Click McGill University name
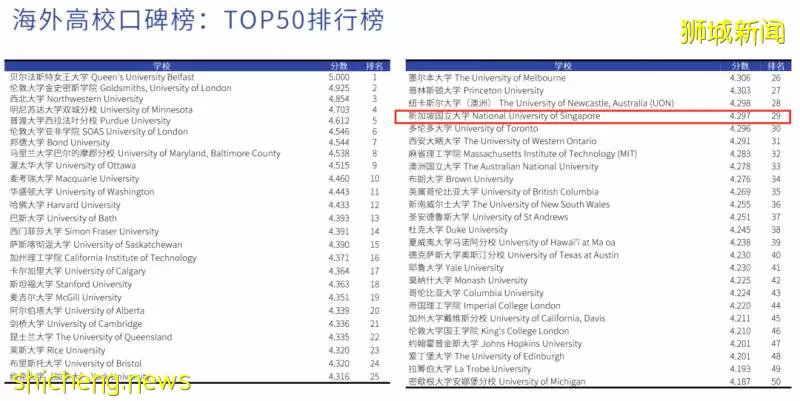Viewport: 800px width, 401px height. click(x=66, y=298)
